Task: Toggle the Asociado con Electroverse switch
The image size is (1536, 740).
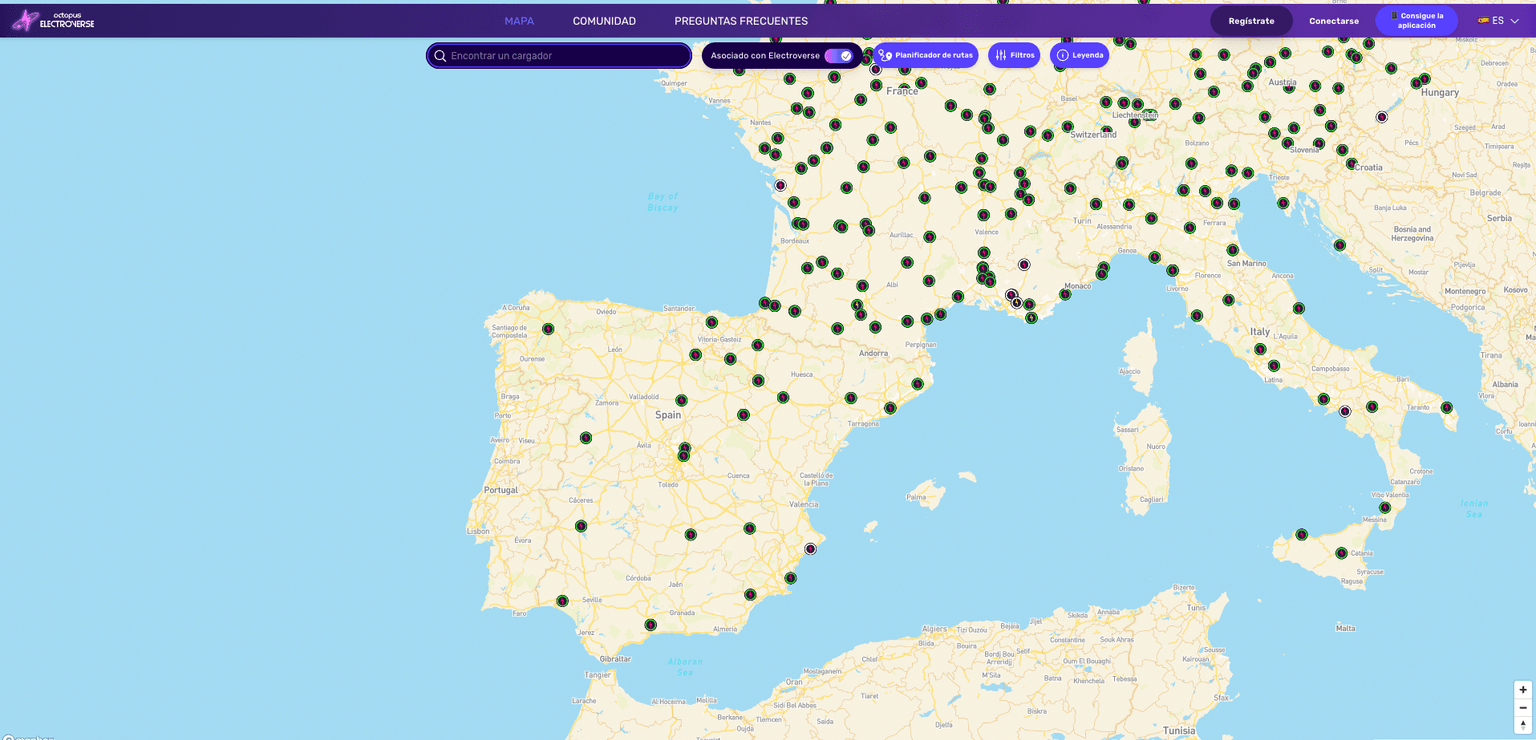Action: [838, 56]
